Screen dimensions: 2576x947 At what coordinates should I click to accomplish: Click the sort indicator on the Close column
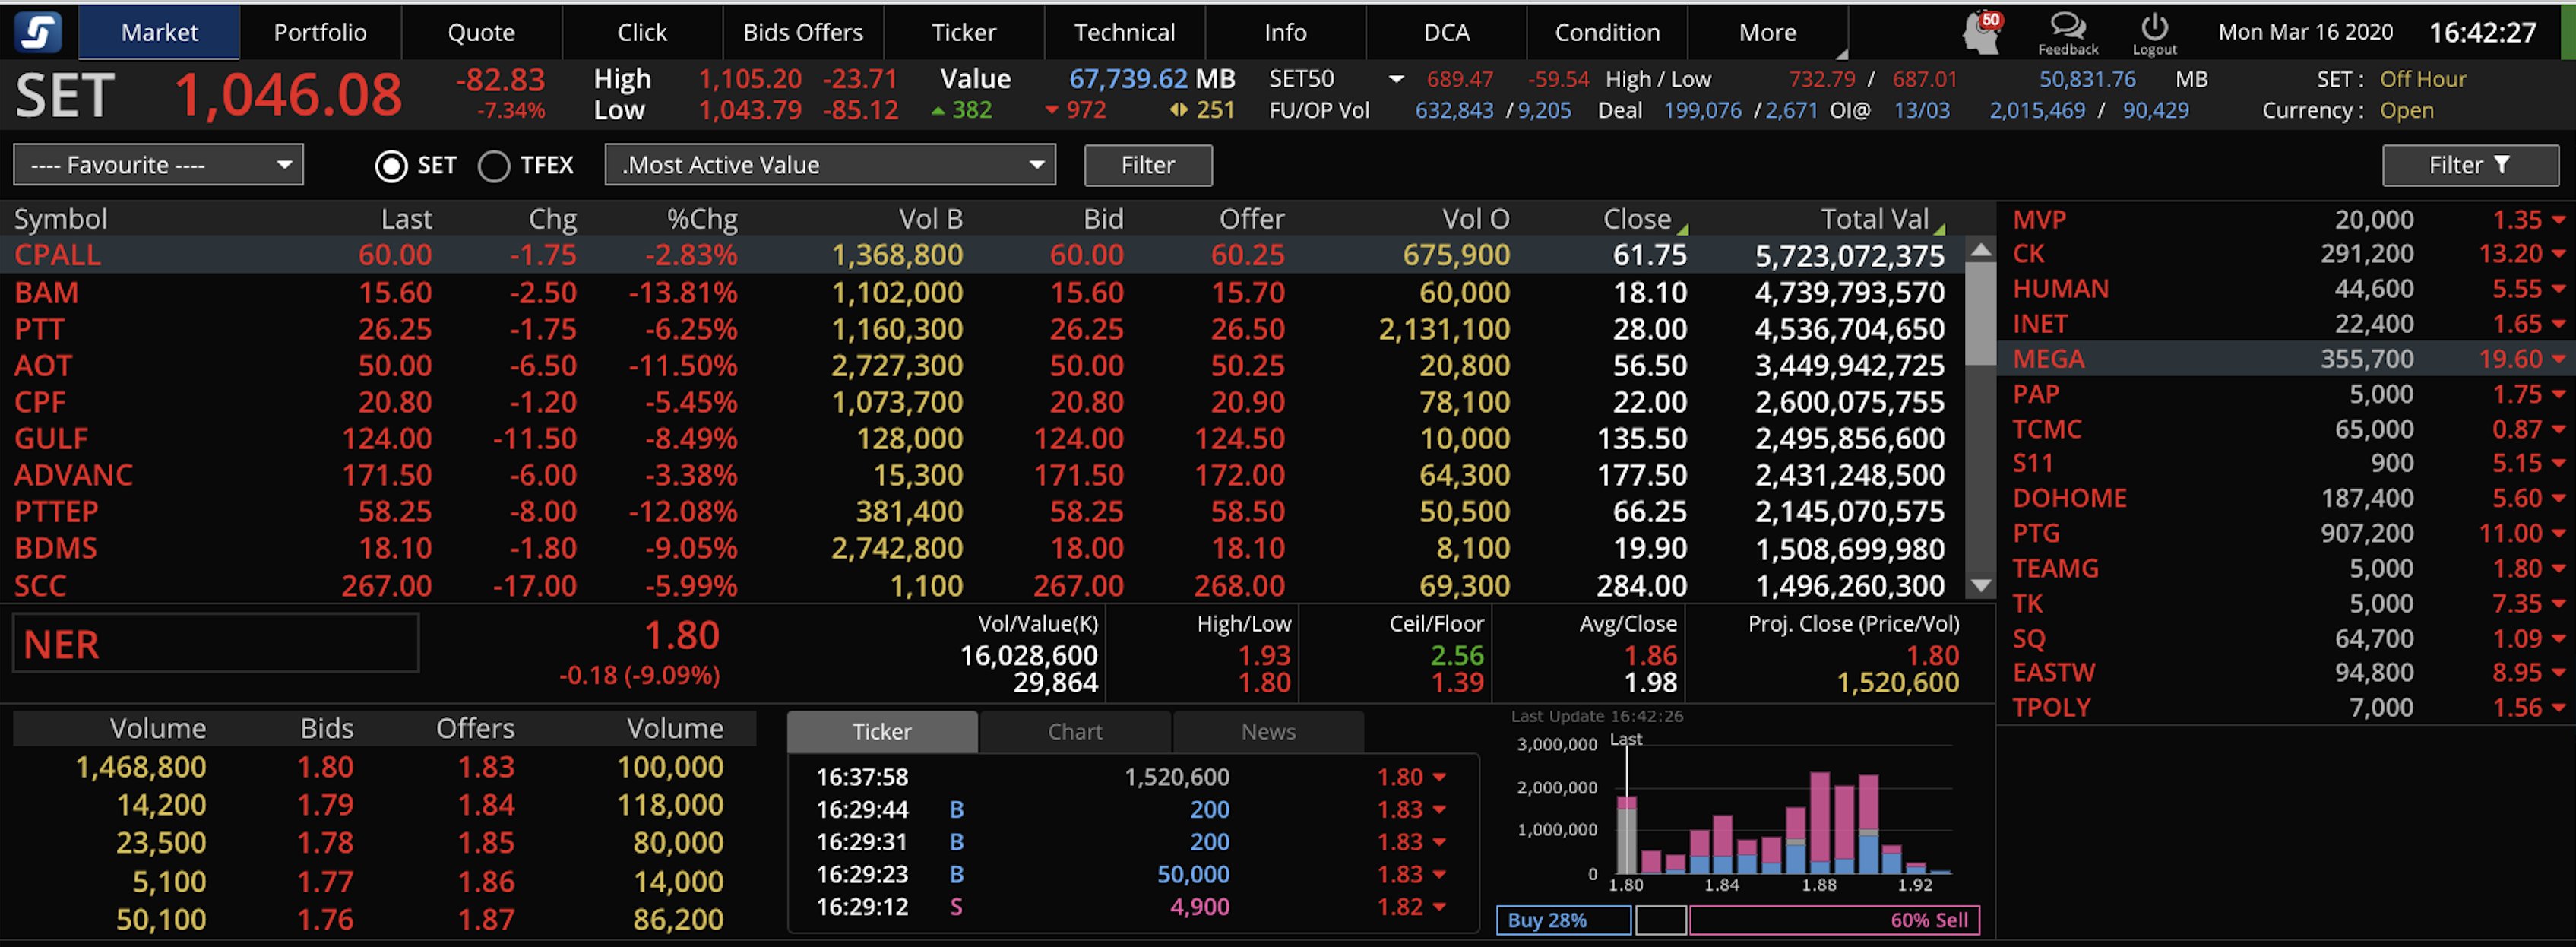pyautogui.click(x=1683, y=229)
